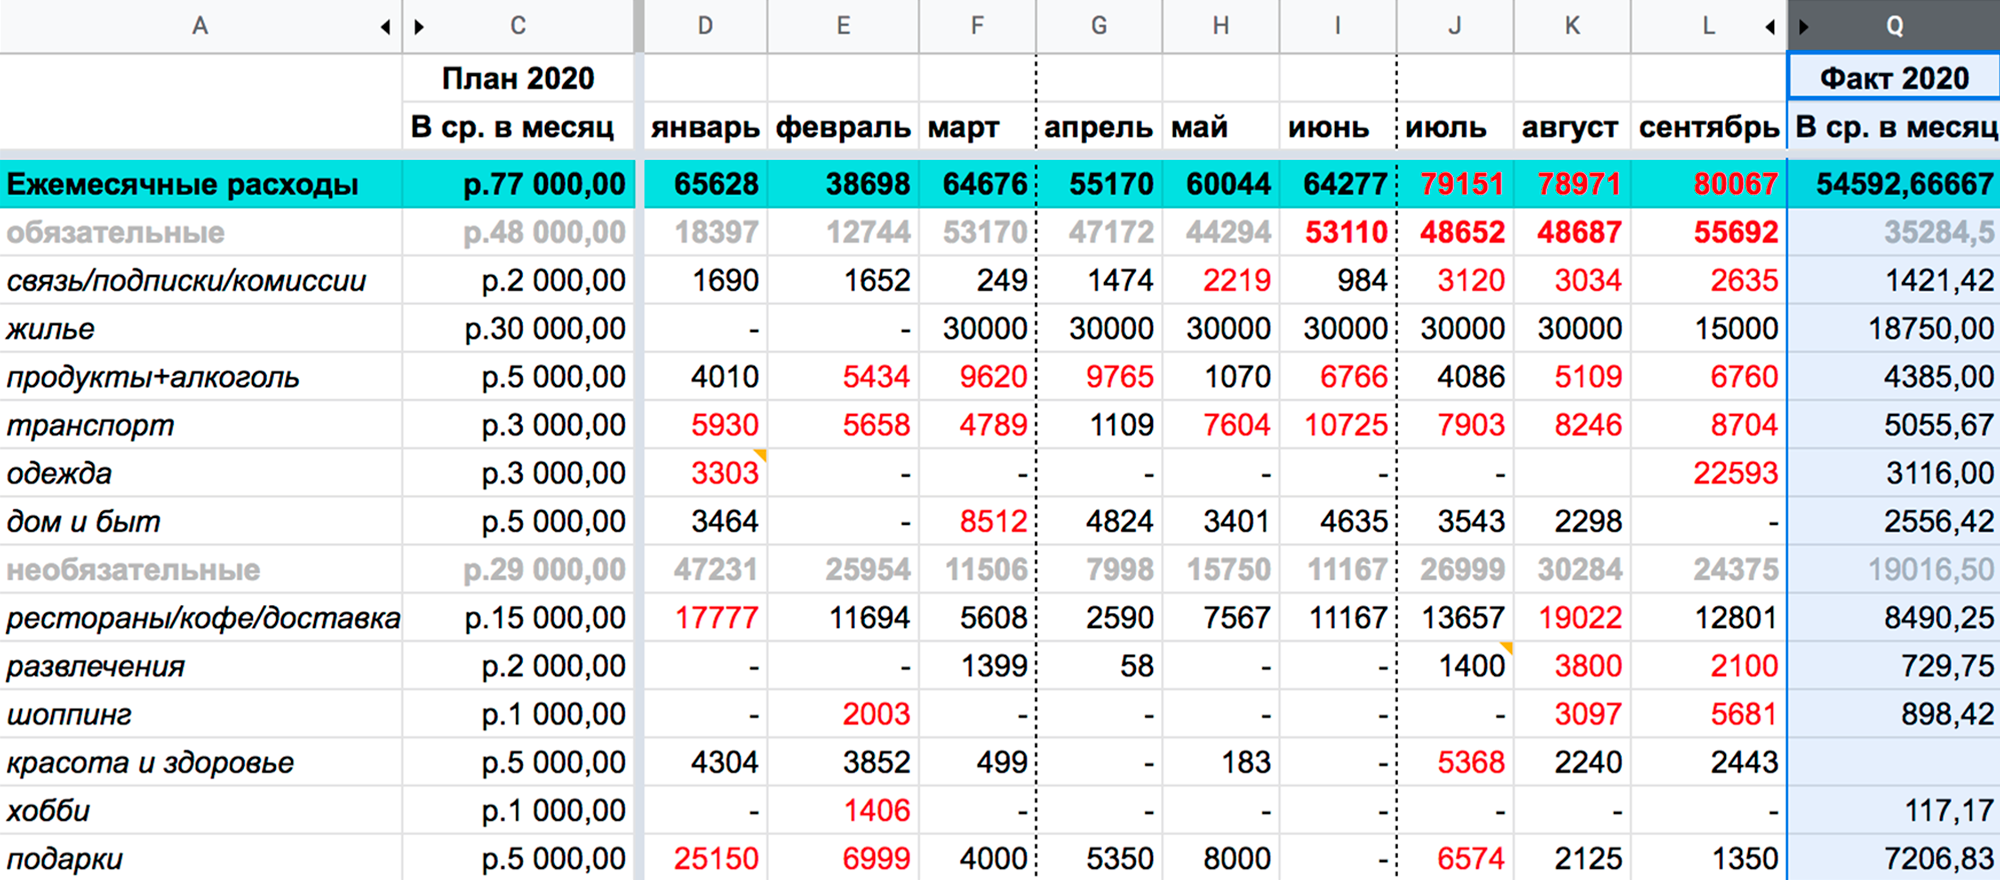The width and height of the screenshot is (2000, 880).
Task: Select the 'обязательные' row label
Action: tap(201, 232)
